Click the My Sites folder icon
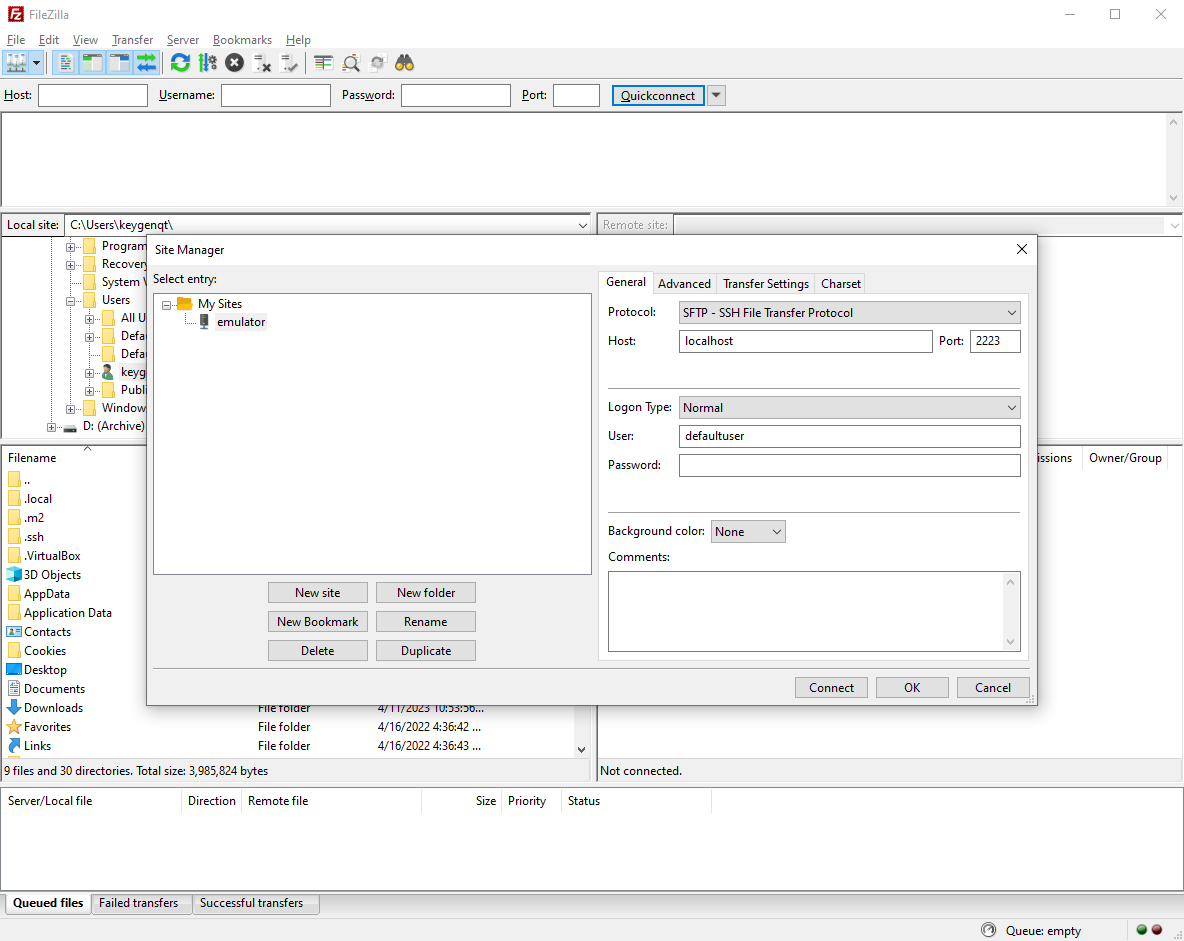Screen dimensions: 1184x941 point(185,304)
